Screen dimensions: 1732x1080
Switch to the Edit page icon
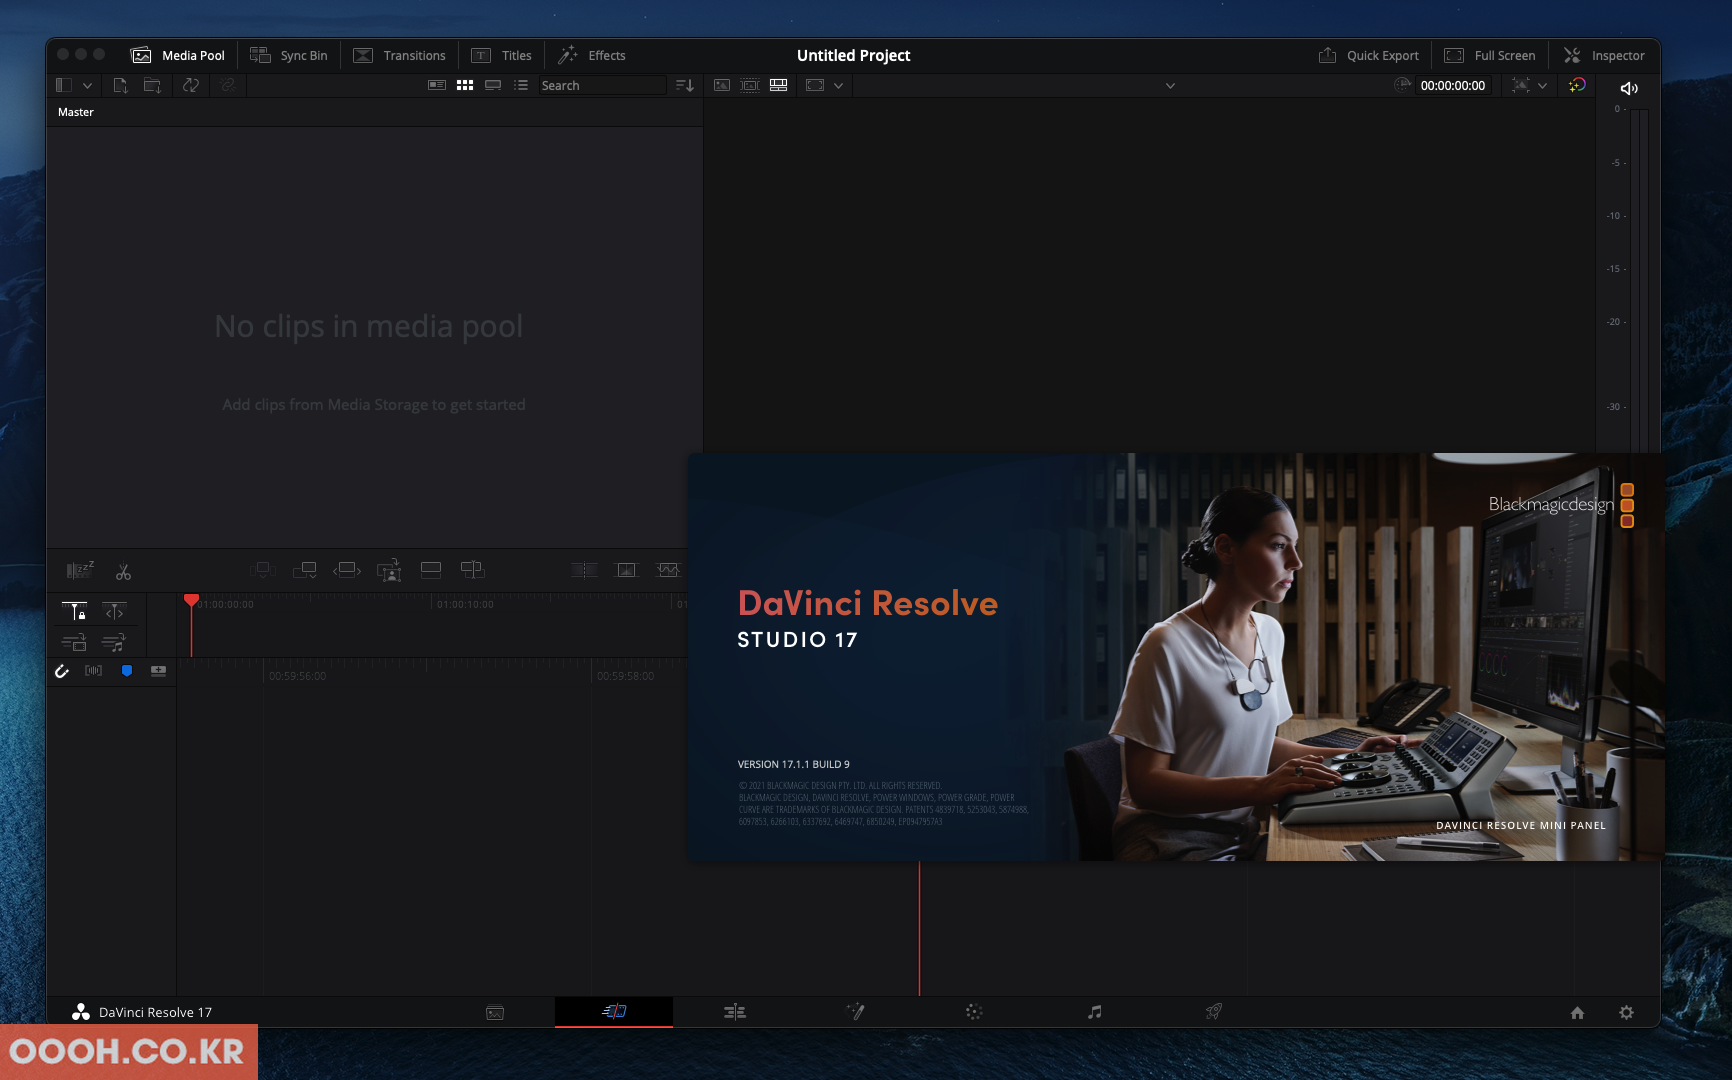coord(735,1012)
